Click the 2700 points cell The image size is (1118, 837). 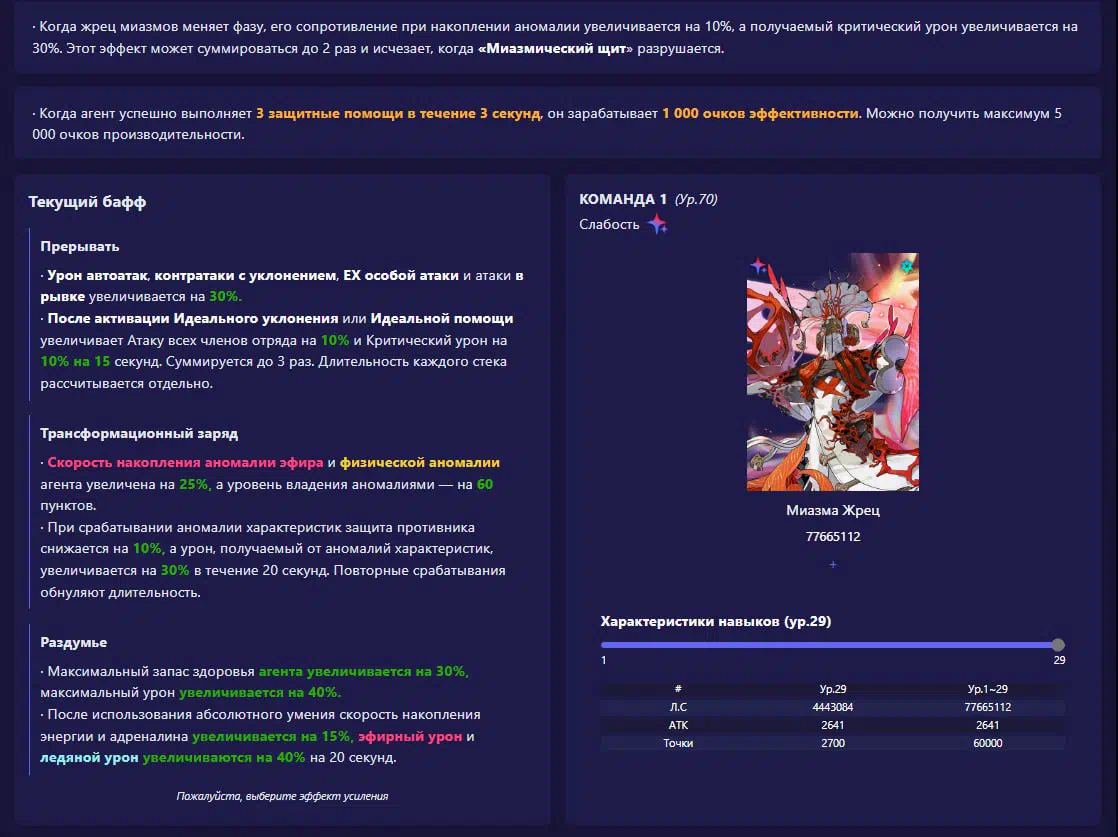pos(833,743)
